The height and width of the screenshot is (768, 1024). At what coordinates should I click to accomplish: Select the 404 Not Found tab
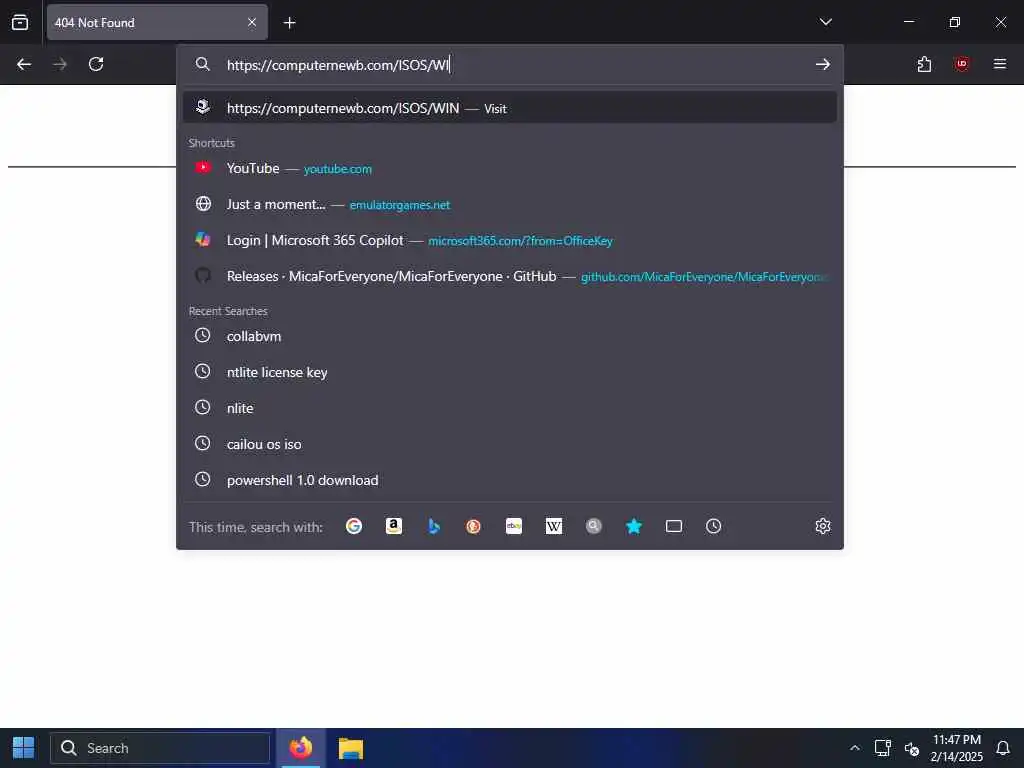click(x=157, y=22)
